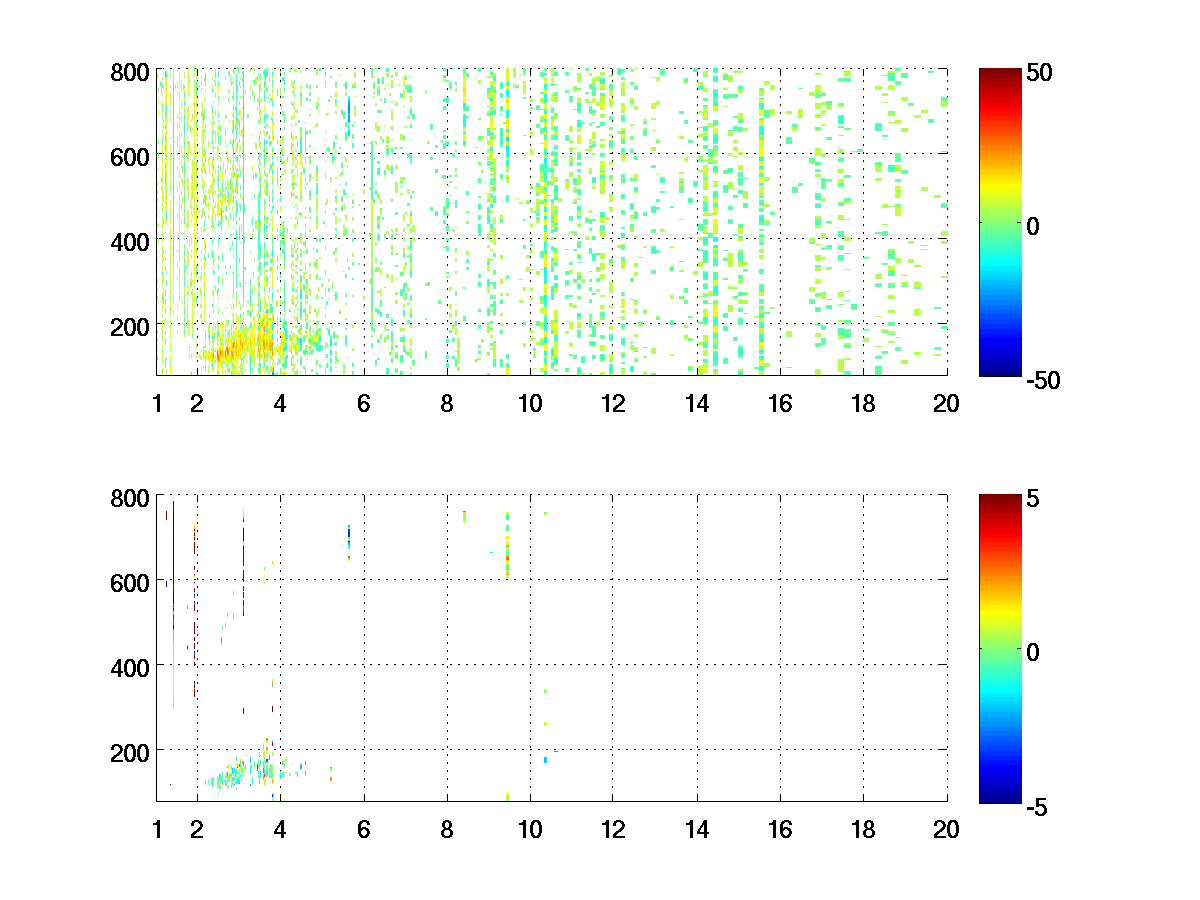The height and width of the screenshot is (900, 1200).
Task: Click x-axis tick '1' under the lower plot
Action: coord(157,829)
